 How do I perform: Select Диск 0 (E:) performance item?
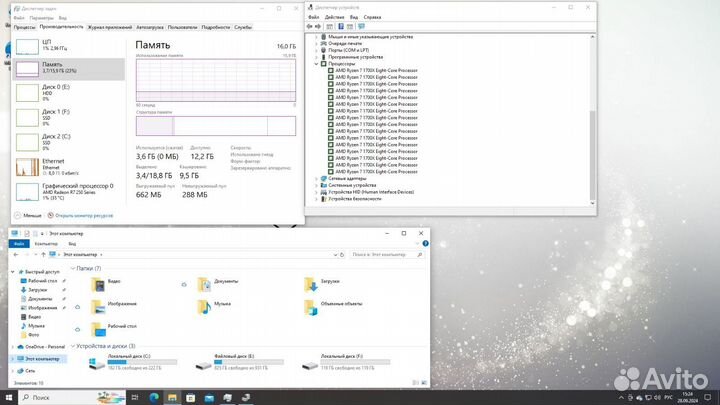pos(69,93)
